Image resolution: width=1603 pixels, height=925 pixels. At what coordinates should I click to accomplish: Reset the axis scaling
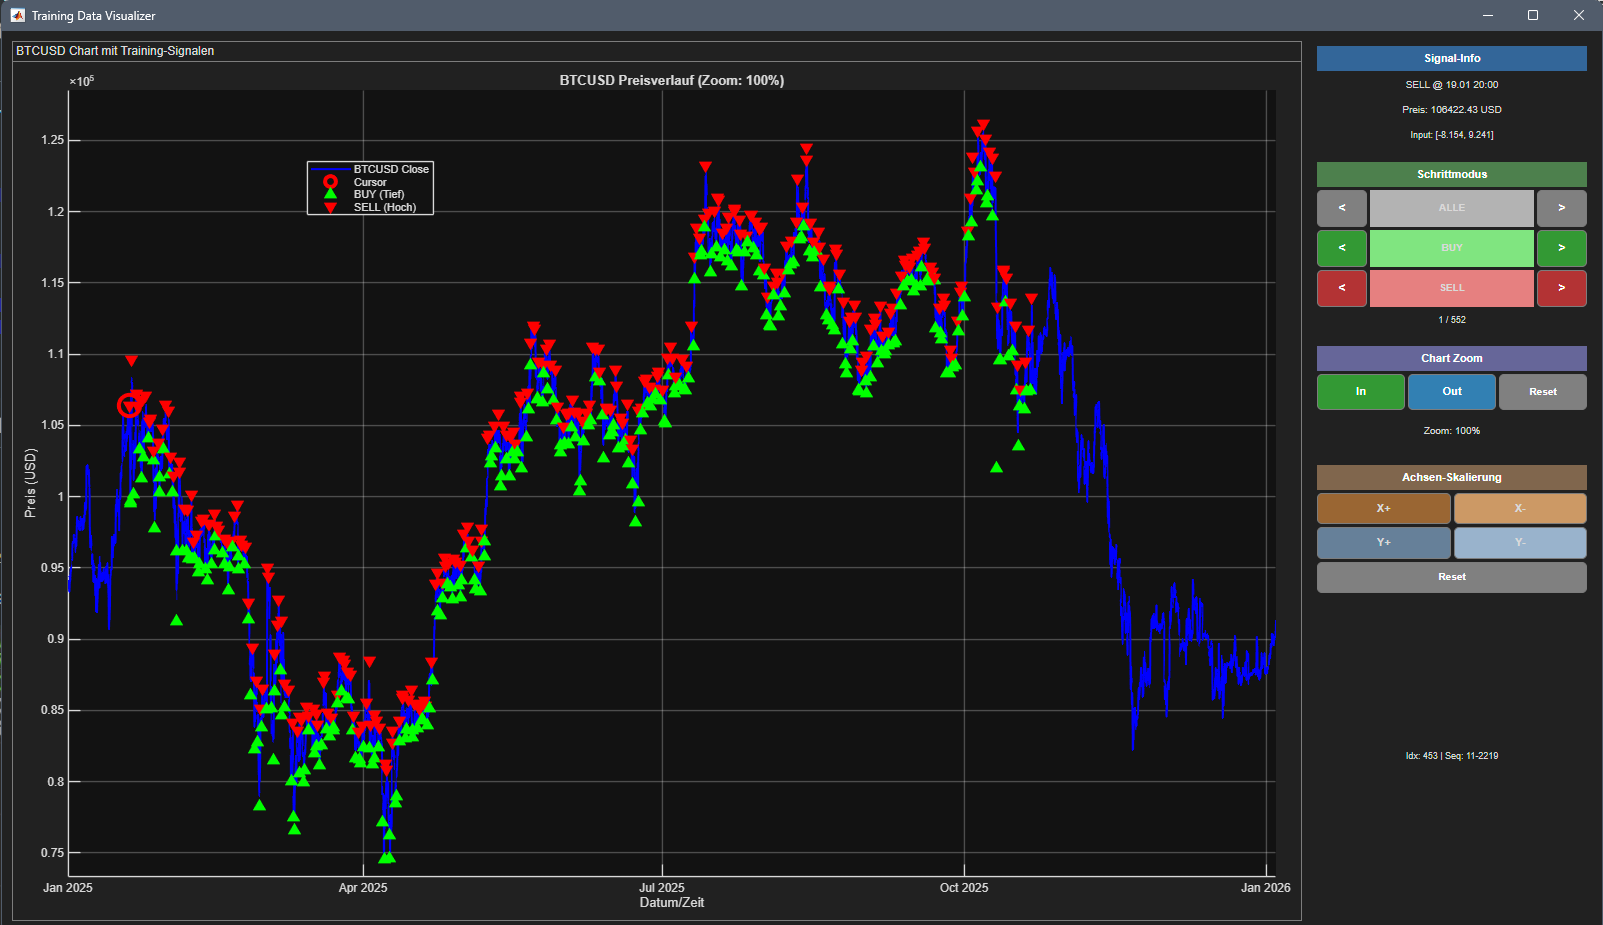pyautogui.click(x=1451, y=577)
